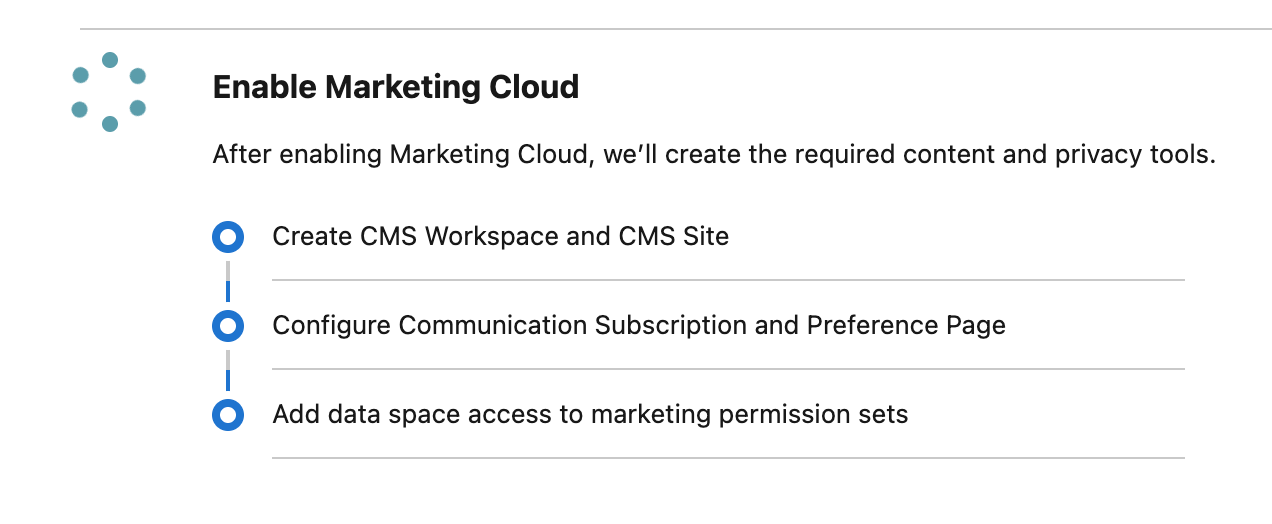Viewport: 1272px width, 524px height.
Task: Open Add data space access to marketing permission sets
Action: point(590,414)
